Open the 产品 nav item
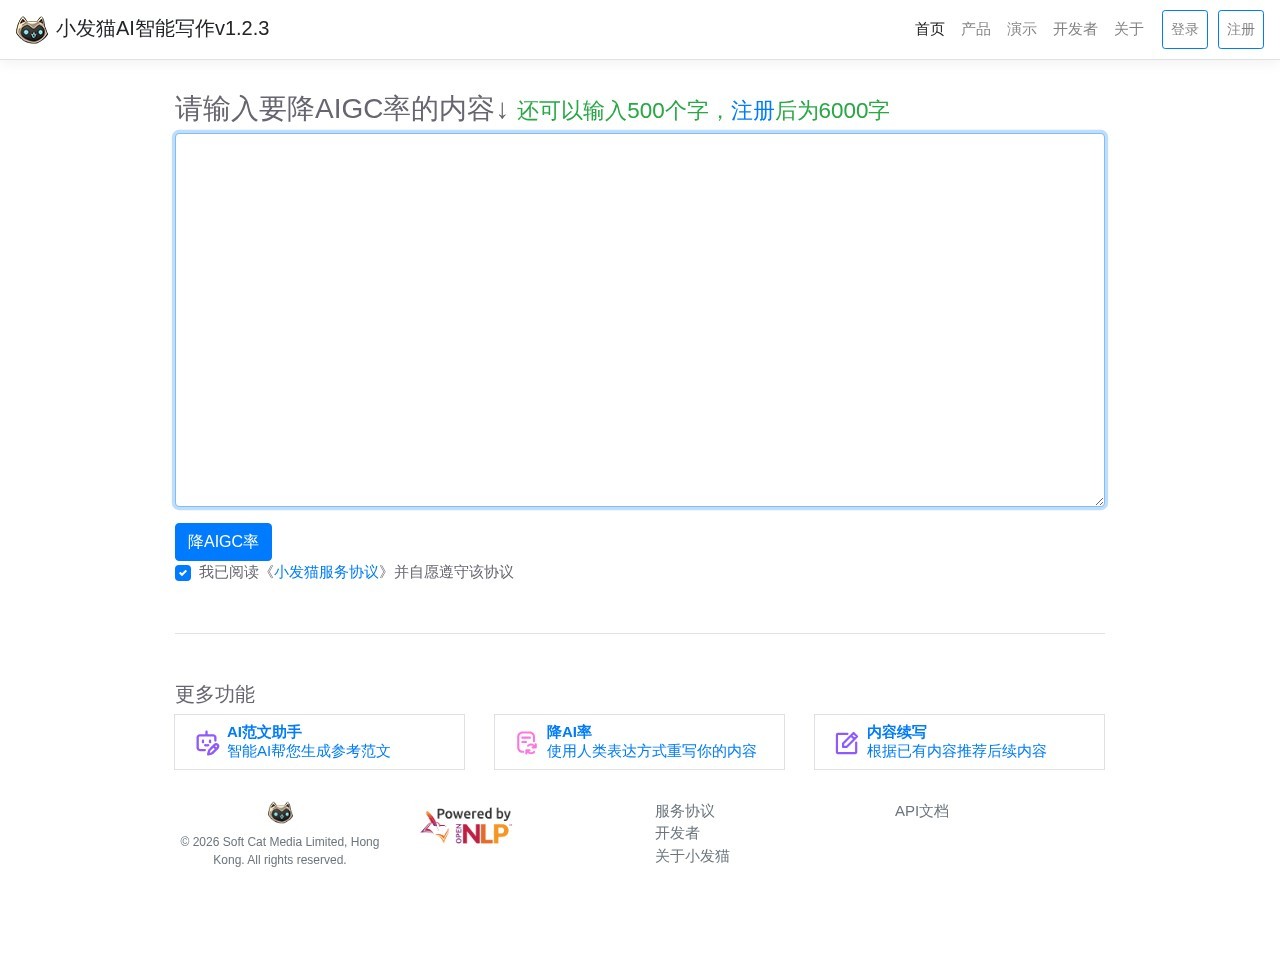This screenshot has height=960, width=1280. [976, 29]
